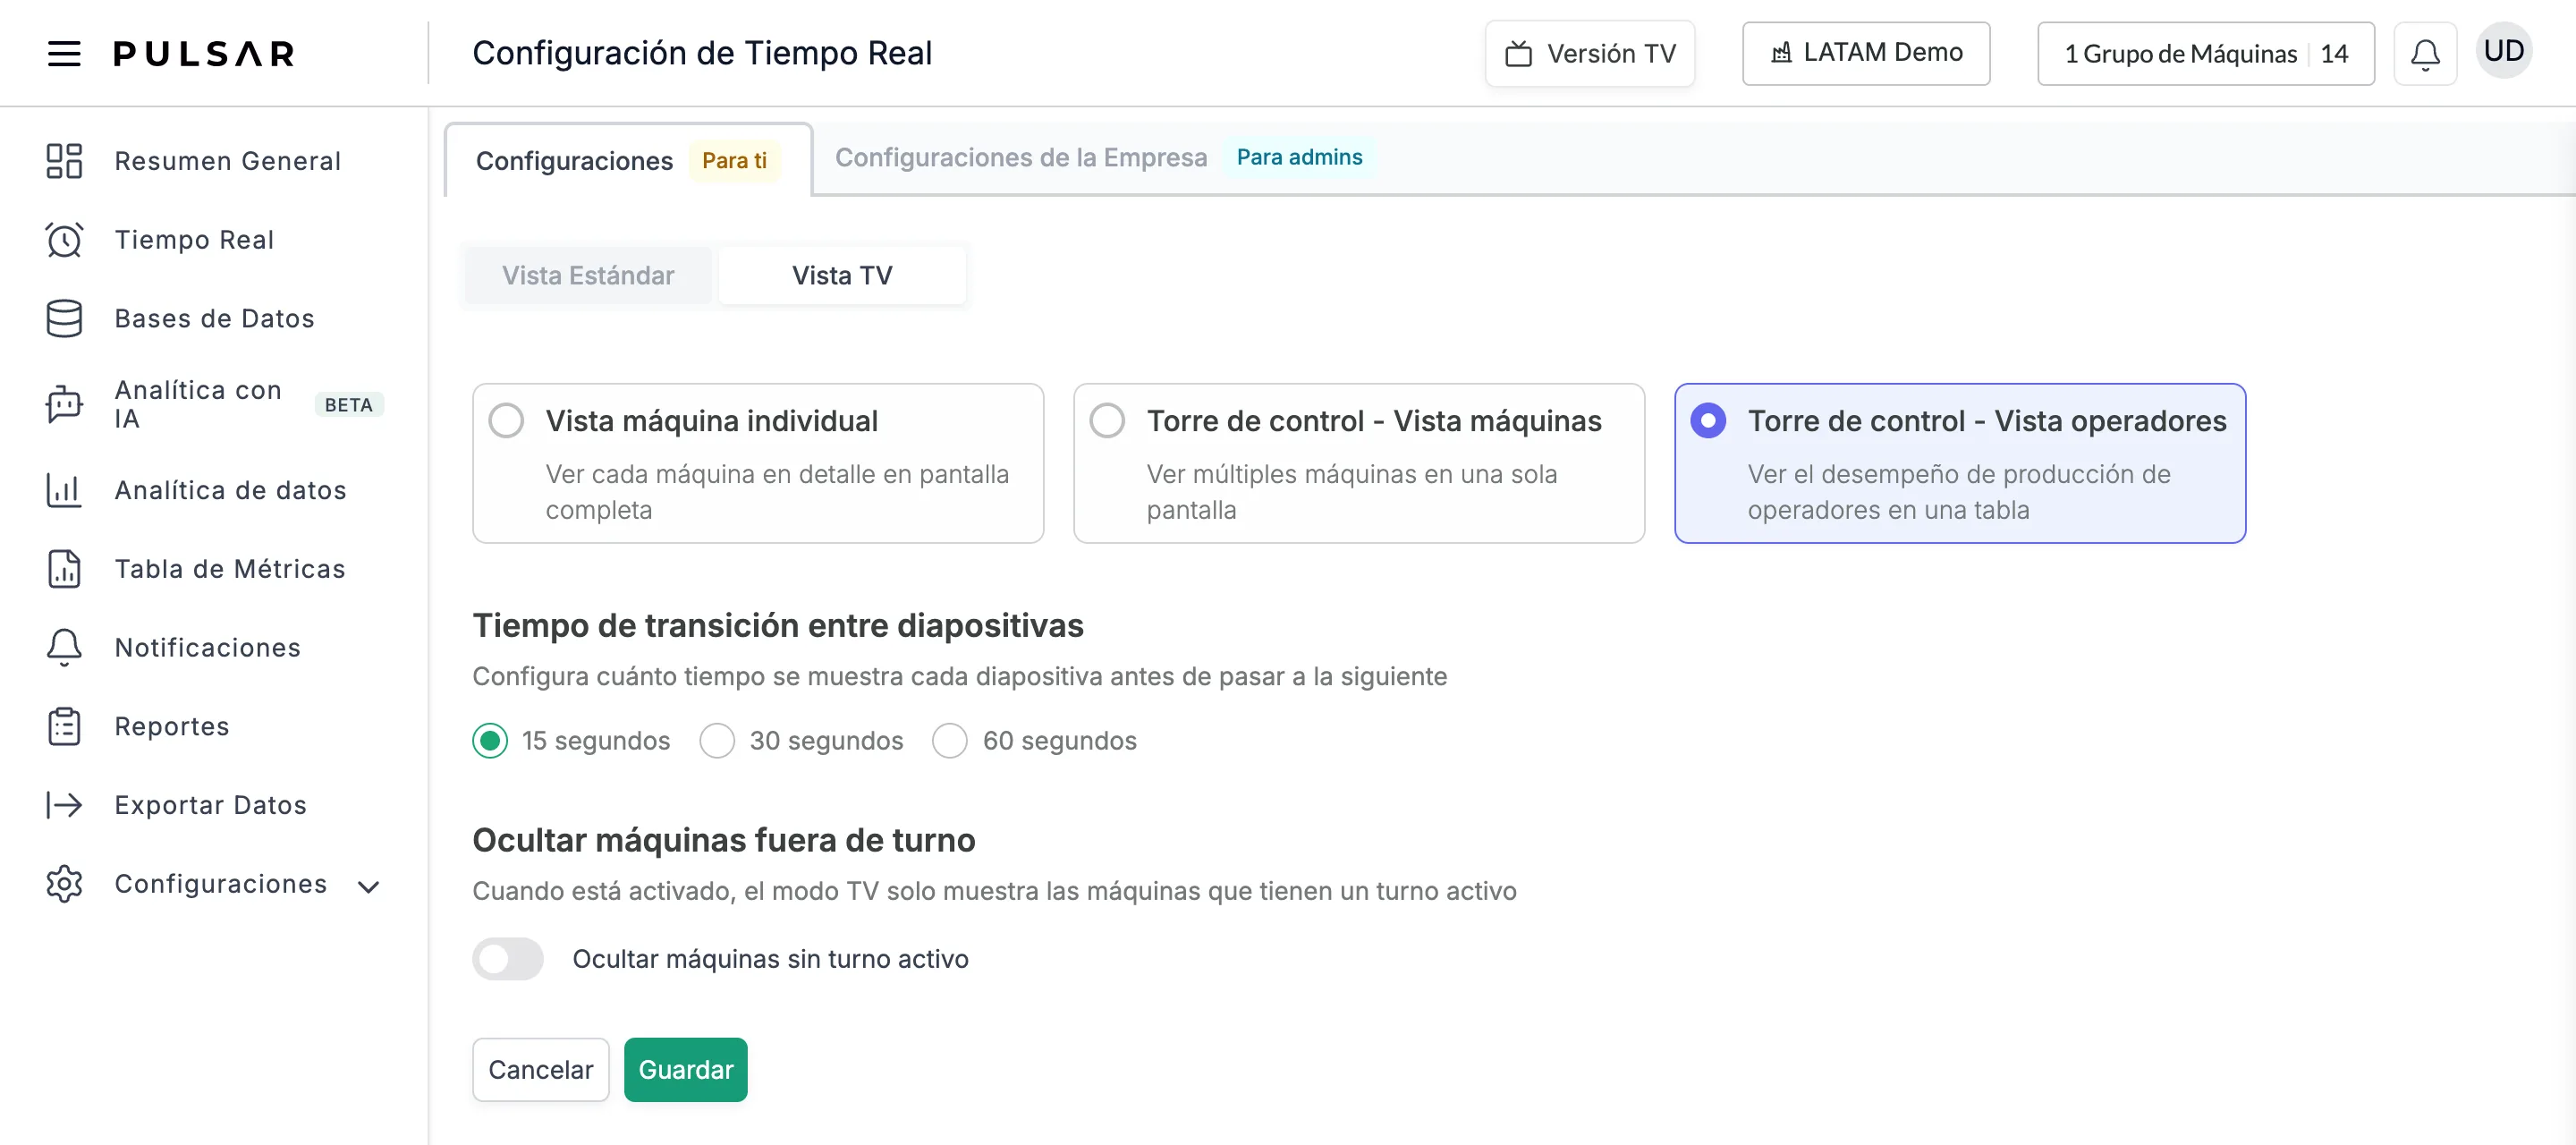The image size is (2576, 1145).
Task: Select Torre de control - Vista operadores
Action: coord(1960,463)
